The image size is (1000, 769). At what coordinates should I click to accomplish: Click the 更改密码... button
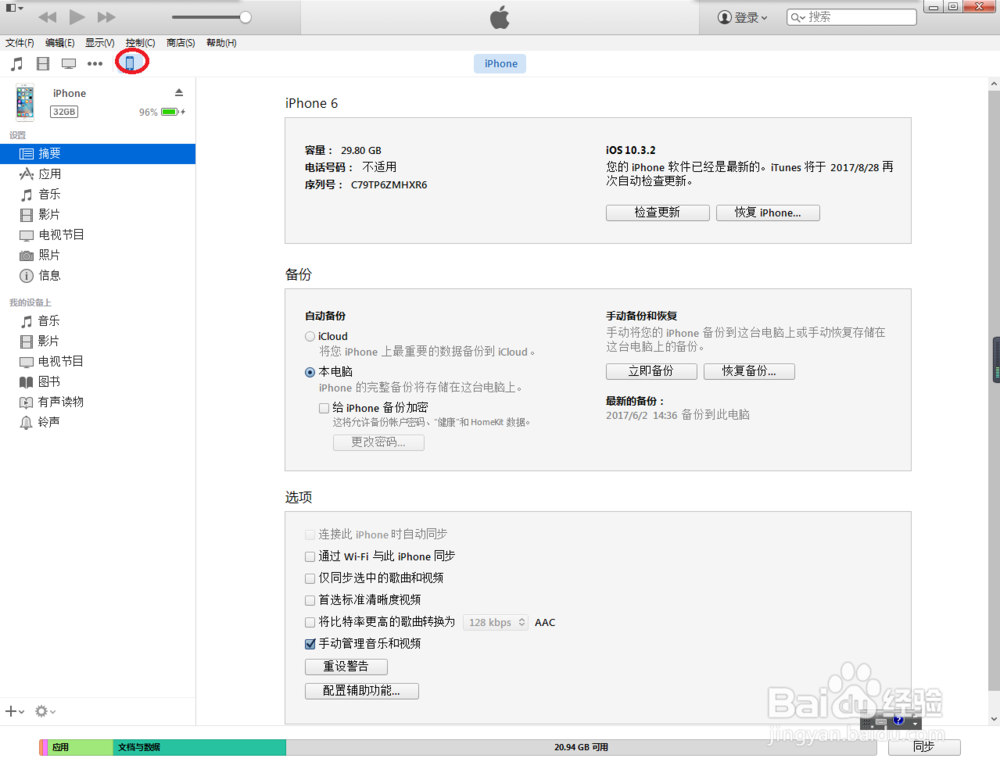[x=379, y=443]
